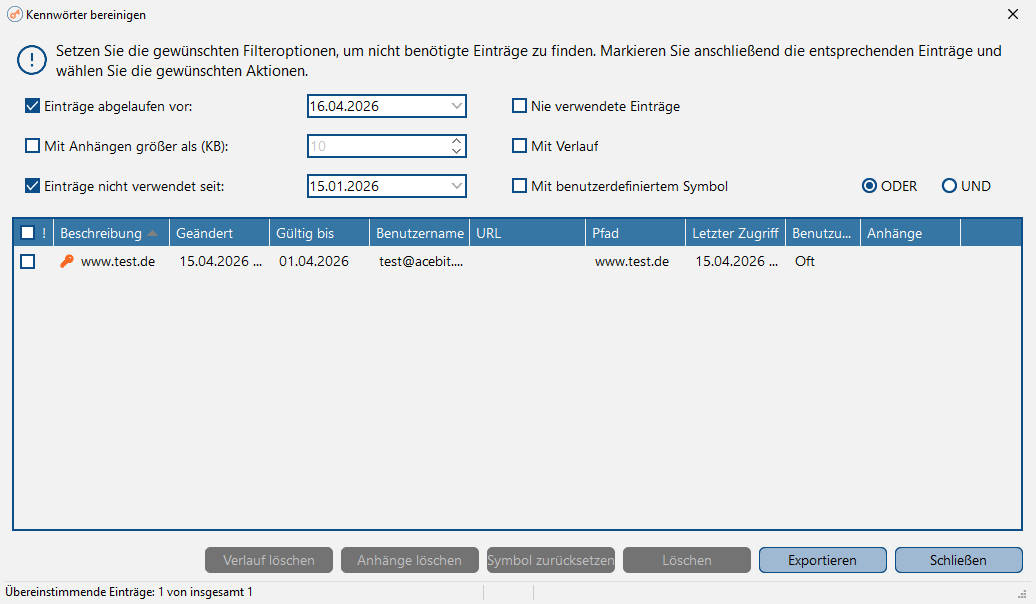
Task: Check 'Mit benutzerdefiniertem Symbol' option
Action: click(519, 186)
